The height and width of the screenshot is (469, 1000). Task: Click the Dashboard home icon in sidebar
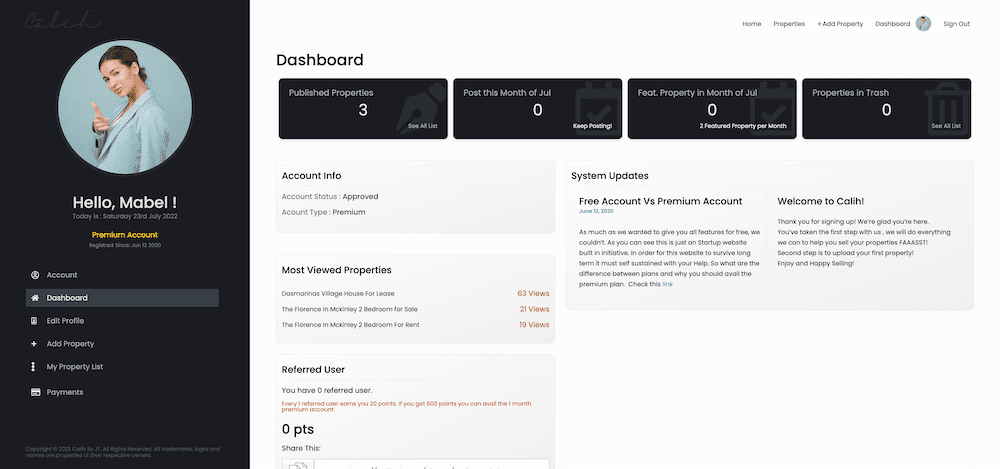click(x=36, y=298)
